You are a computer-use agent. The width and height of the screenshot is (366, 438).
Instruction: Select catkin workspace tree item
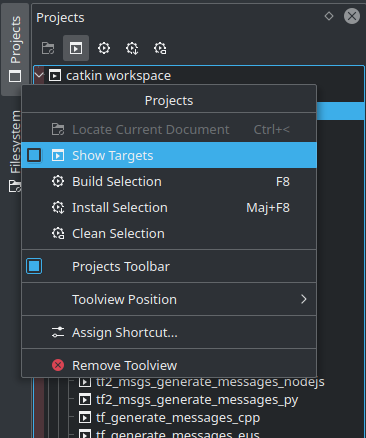click(118, 76)
